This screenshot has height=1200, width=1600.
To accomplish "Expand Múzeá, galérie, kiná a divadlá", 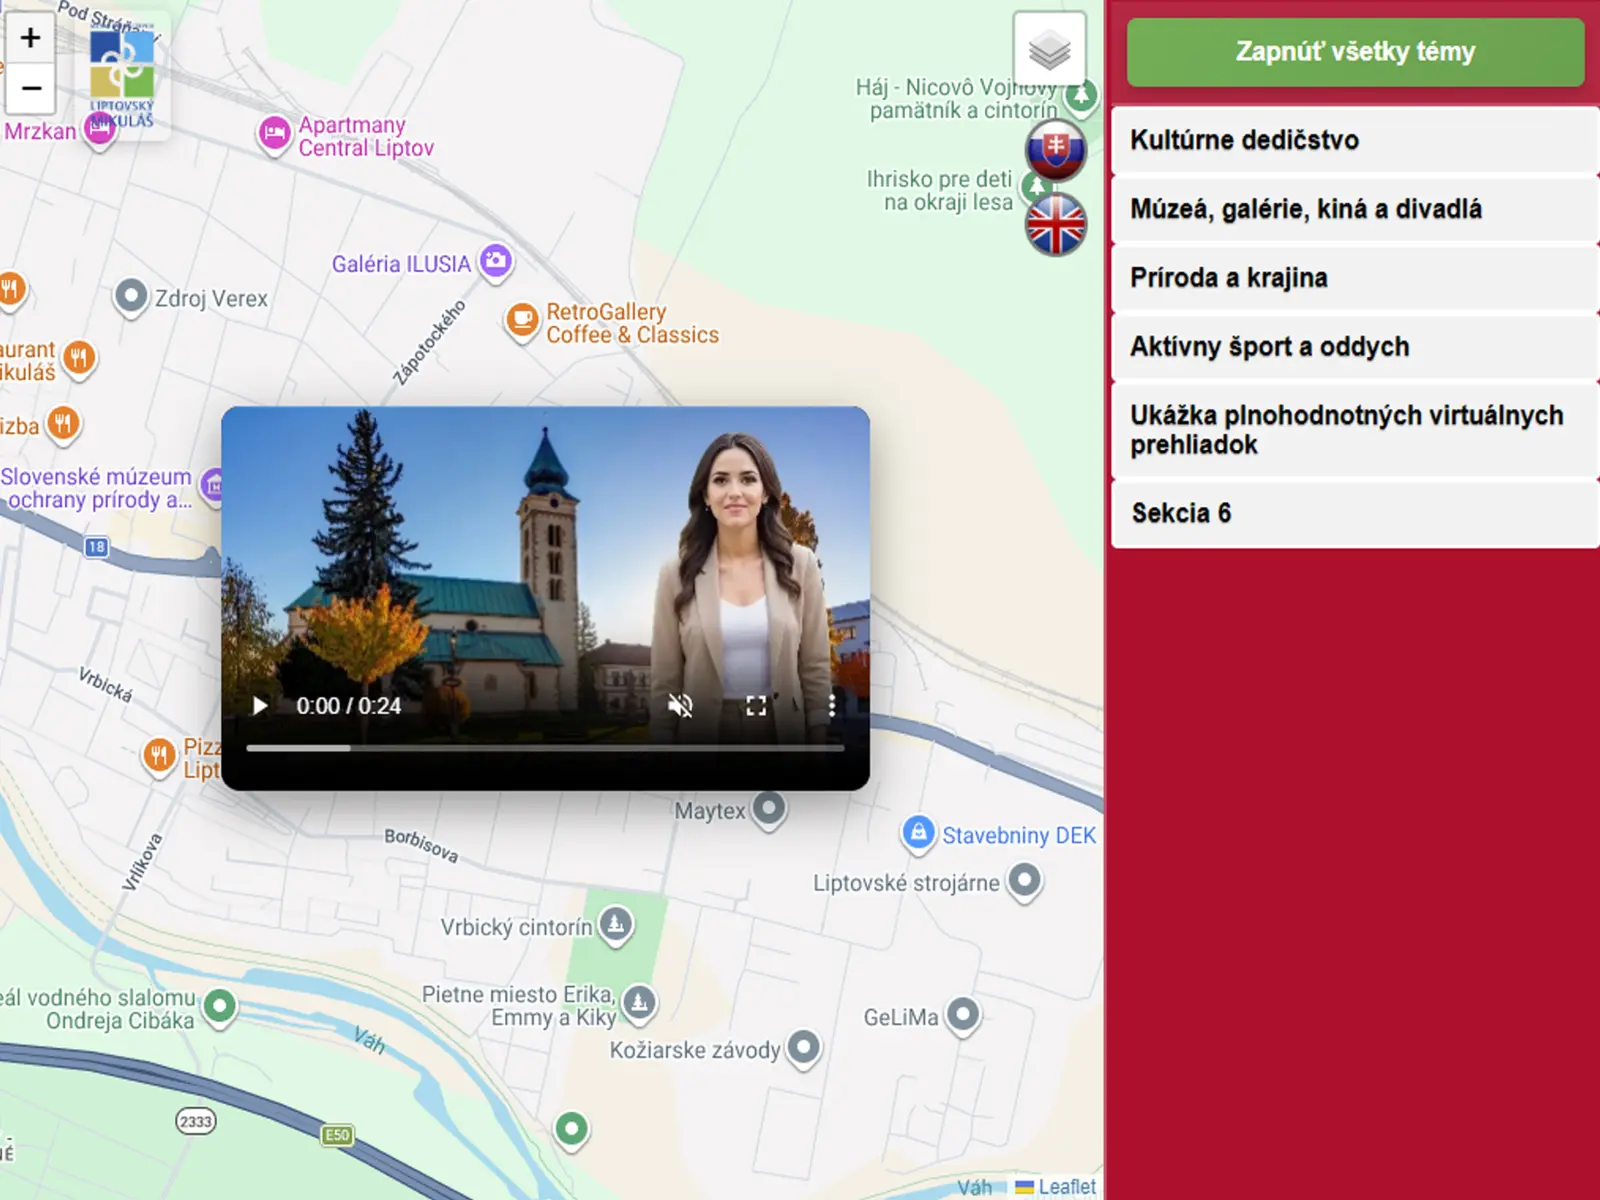I will click(x=1355, y=209).
